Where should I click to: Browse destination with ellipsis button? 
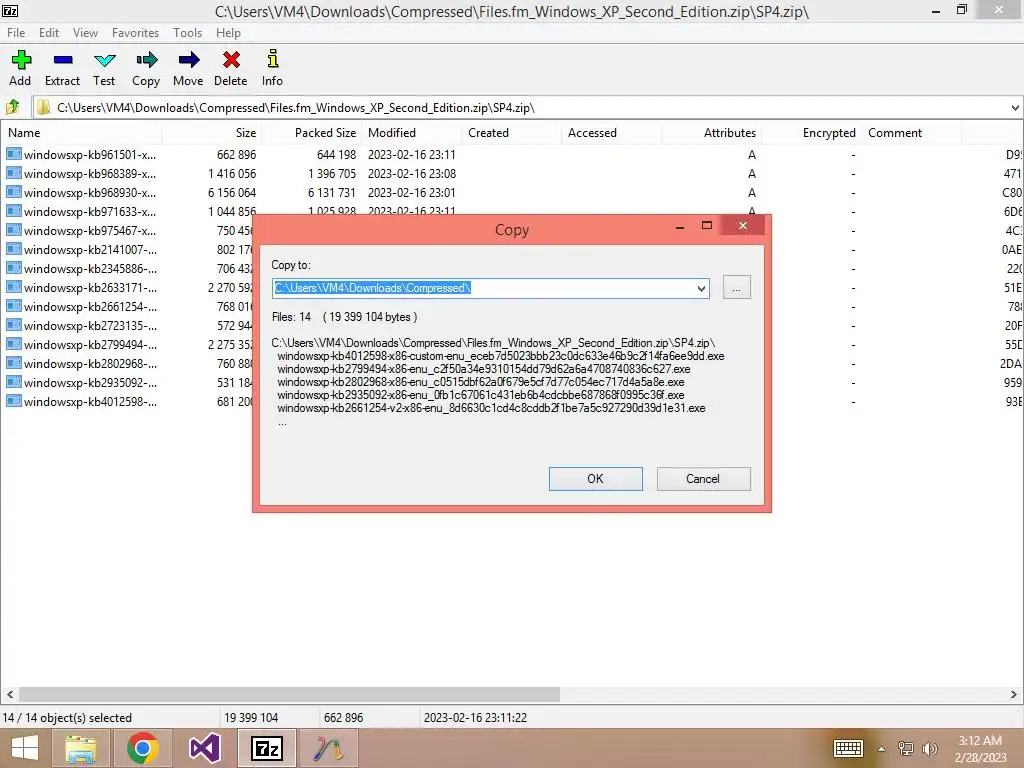click(737, 287)
